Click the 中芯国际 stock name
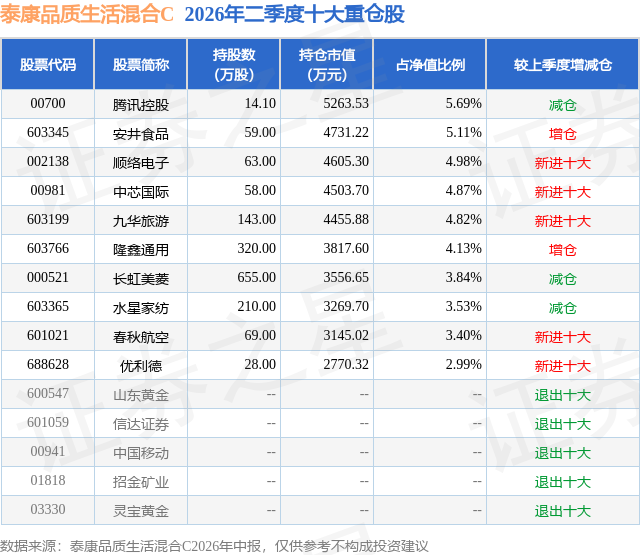The width and height of the screenshot is (640, 555). click(141, 192)
